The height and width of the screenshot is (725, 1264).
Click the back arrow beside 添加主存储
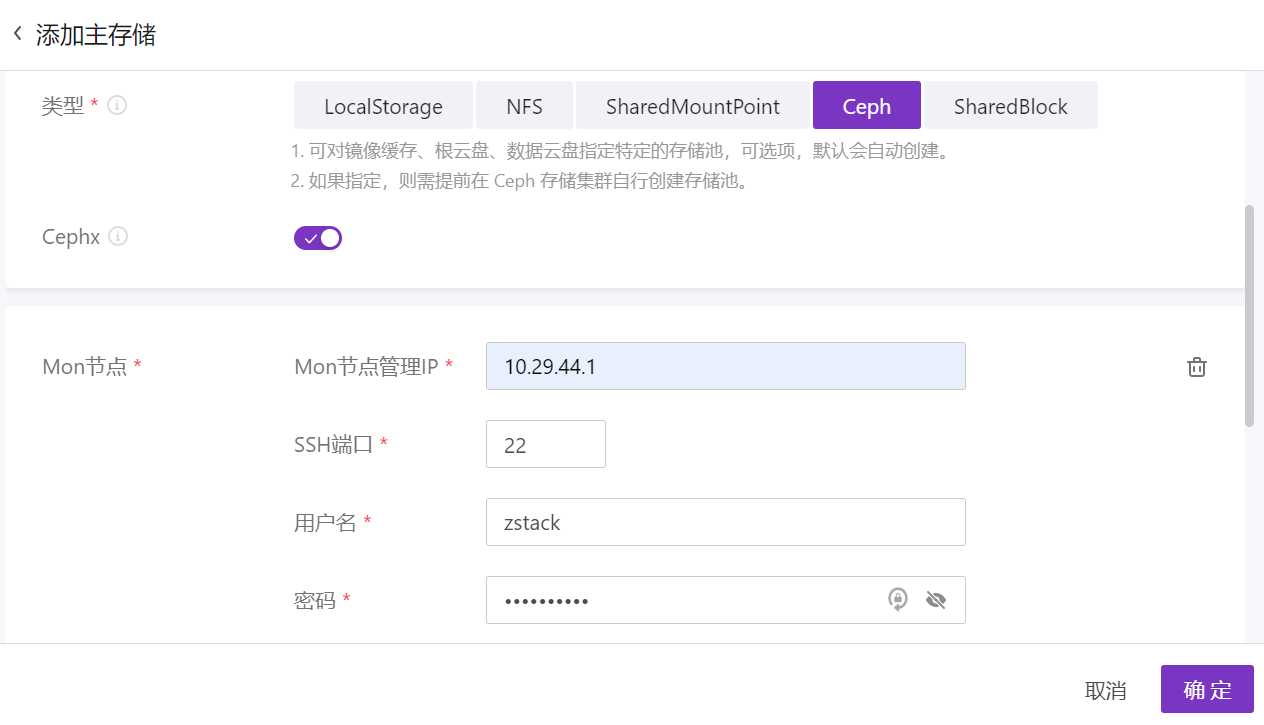[x=17, y=33]
